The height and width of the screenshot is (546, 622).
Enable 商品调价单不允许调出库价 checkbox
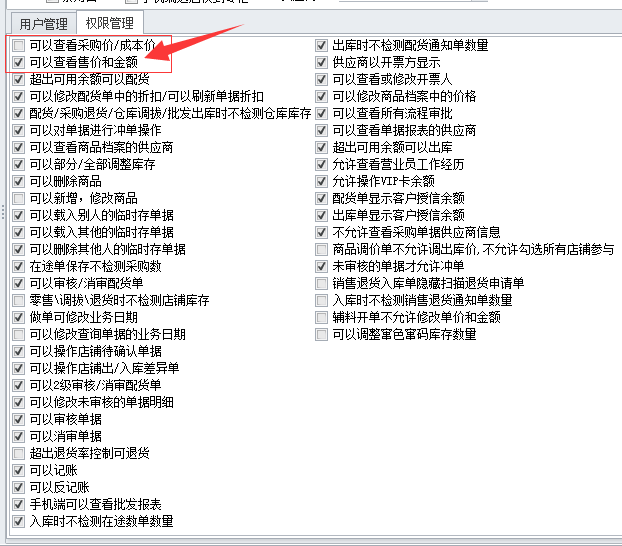321,250
